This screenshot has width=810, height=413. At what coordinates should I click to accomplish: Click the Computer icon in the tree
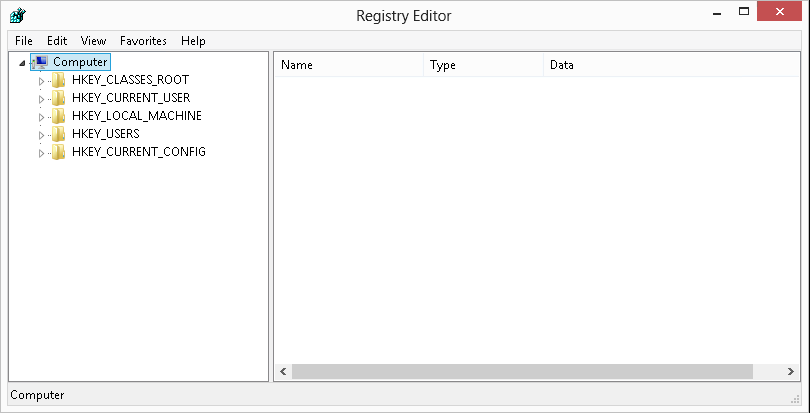tap(40, 62)
